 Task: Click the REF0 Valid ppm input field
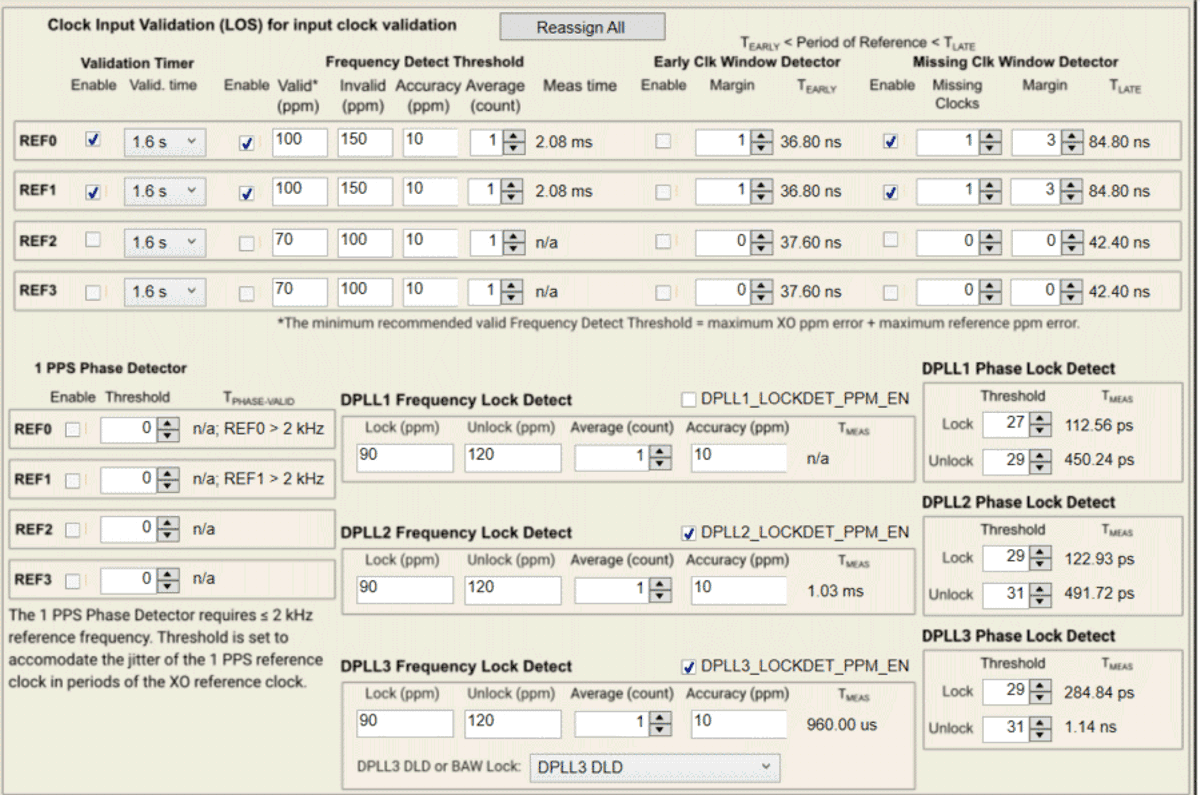point(298,140)
